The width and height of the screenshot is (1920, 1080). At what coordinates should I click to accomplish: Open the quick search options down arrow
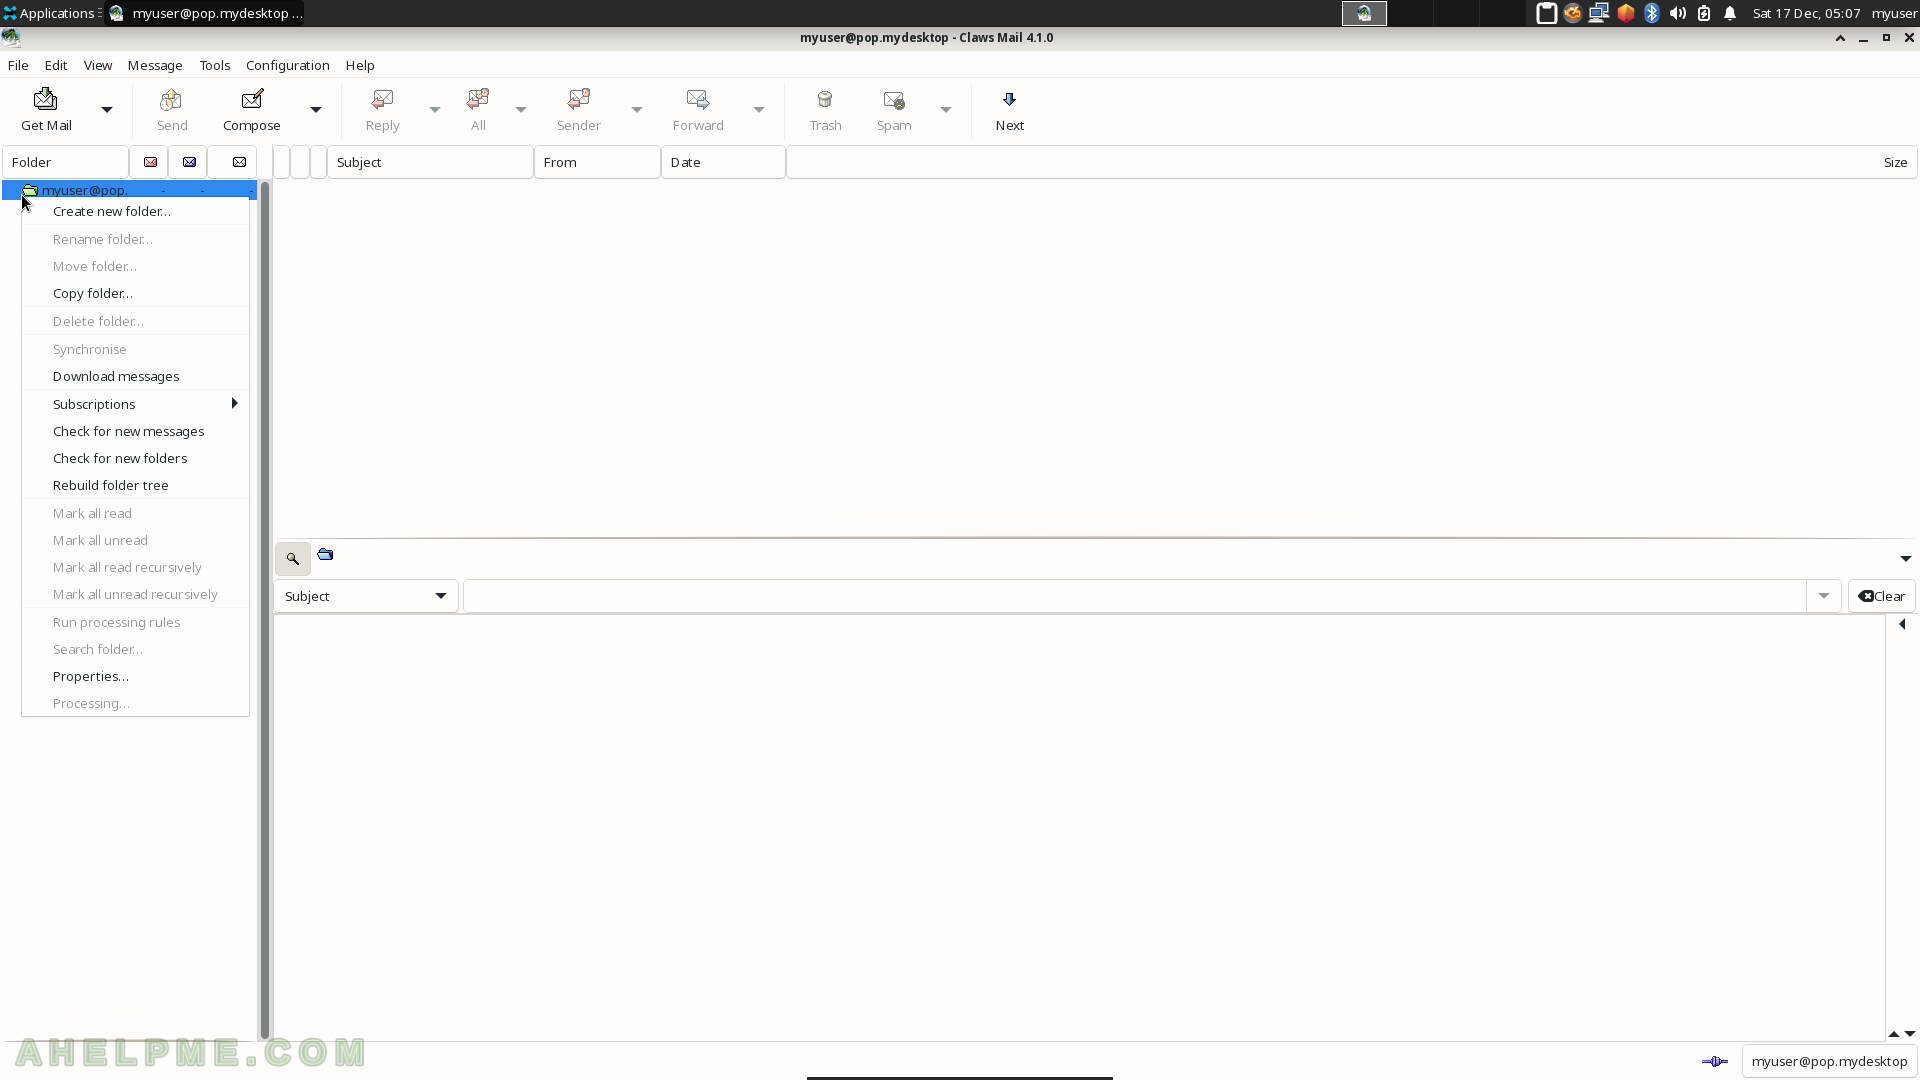[1905, 559]
